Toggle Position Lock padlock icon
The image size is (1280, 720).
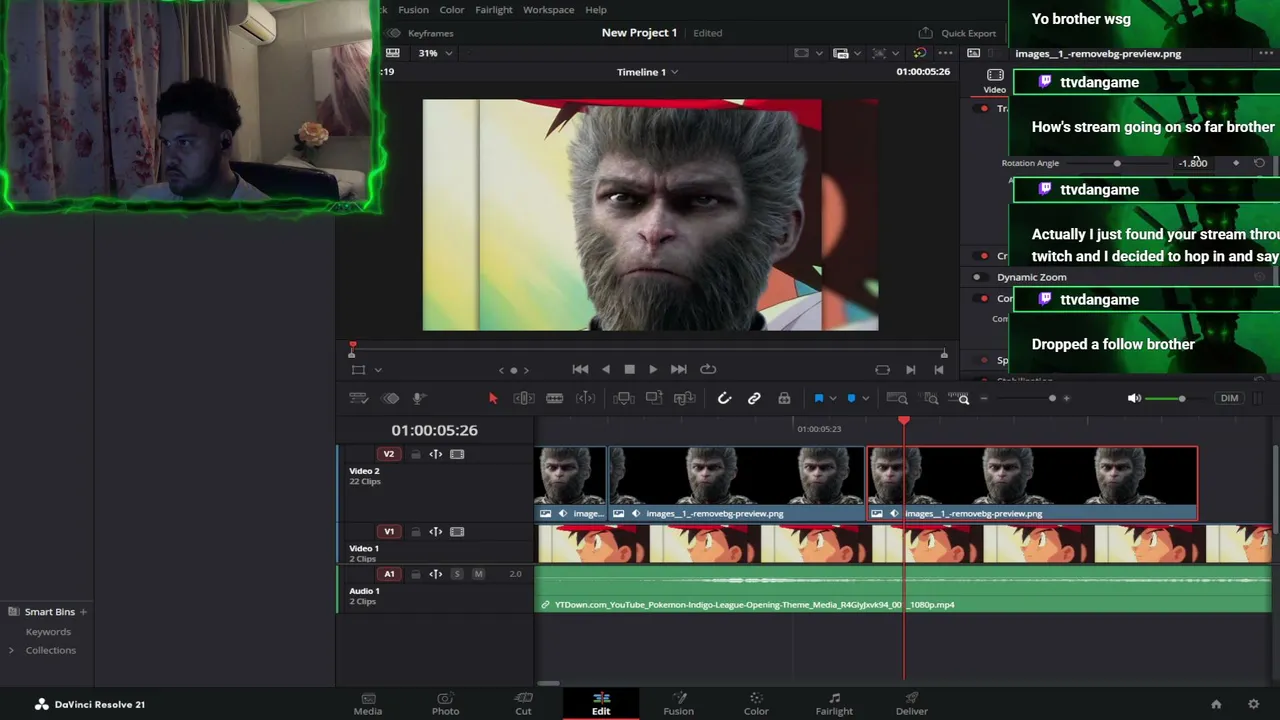click(x=784, y=398)
